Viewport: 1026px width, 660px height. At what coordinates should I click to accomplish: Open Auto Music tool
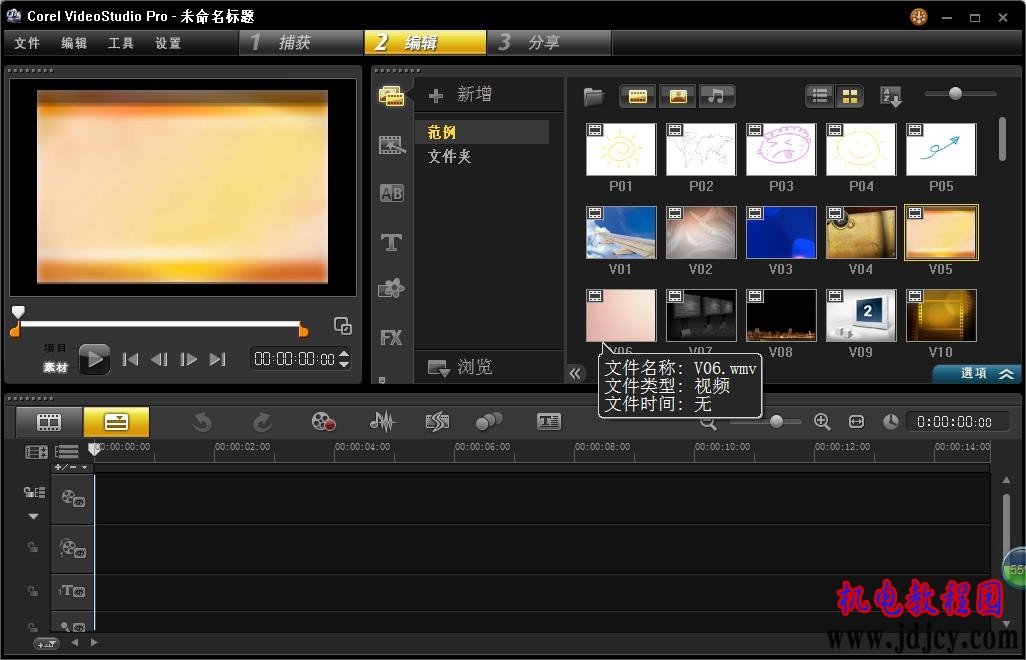click(437, 422)
